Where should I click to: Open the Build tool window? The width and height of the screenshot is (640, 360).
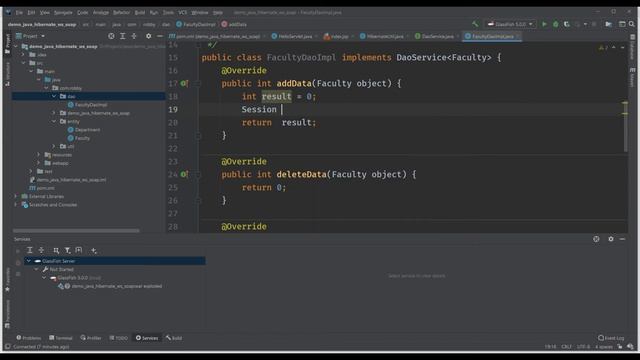click(174, 338)
